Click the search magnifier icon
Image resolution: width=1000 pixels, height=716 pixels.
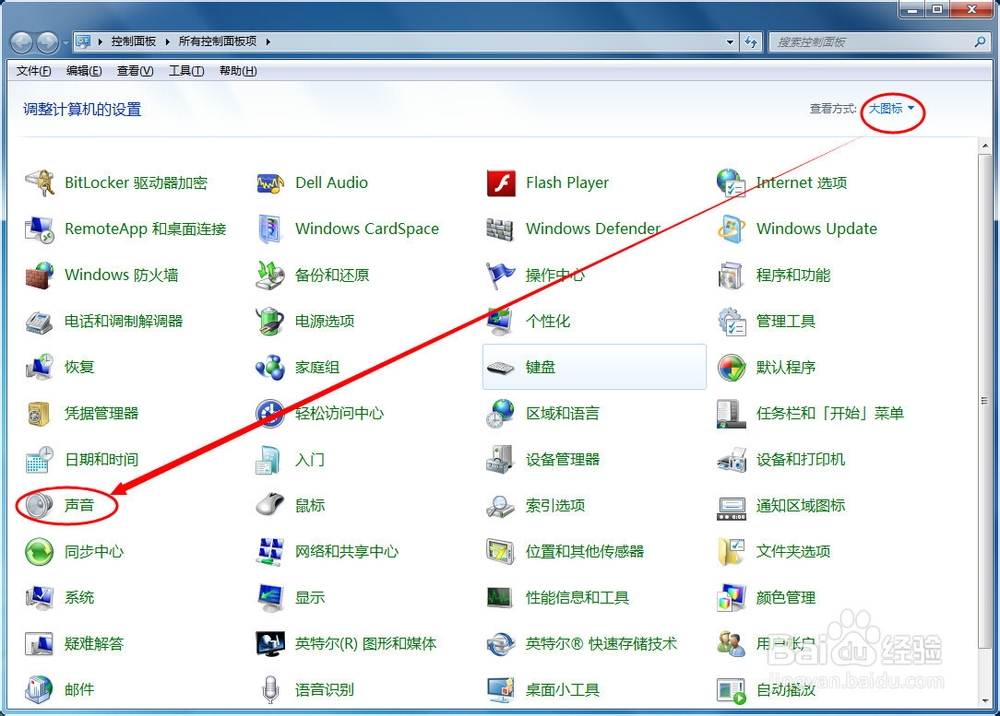980,42
